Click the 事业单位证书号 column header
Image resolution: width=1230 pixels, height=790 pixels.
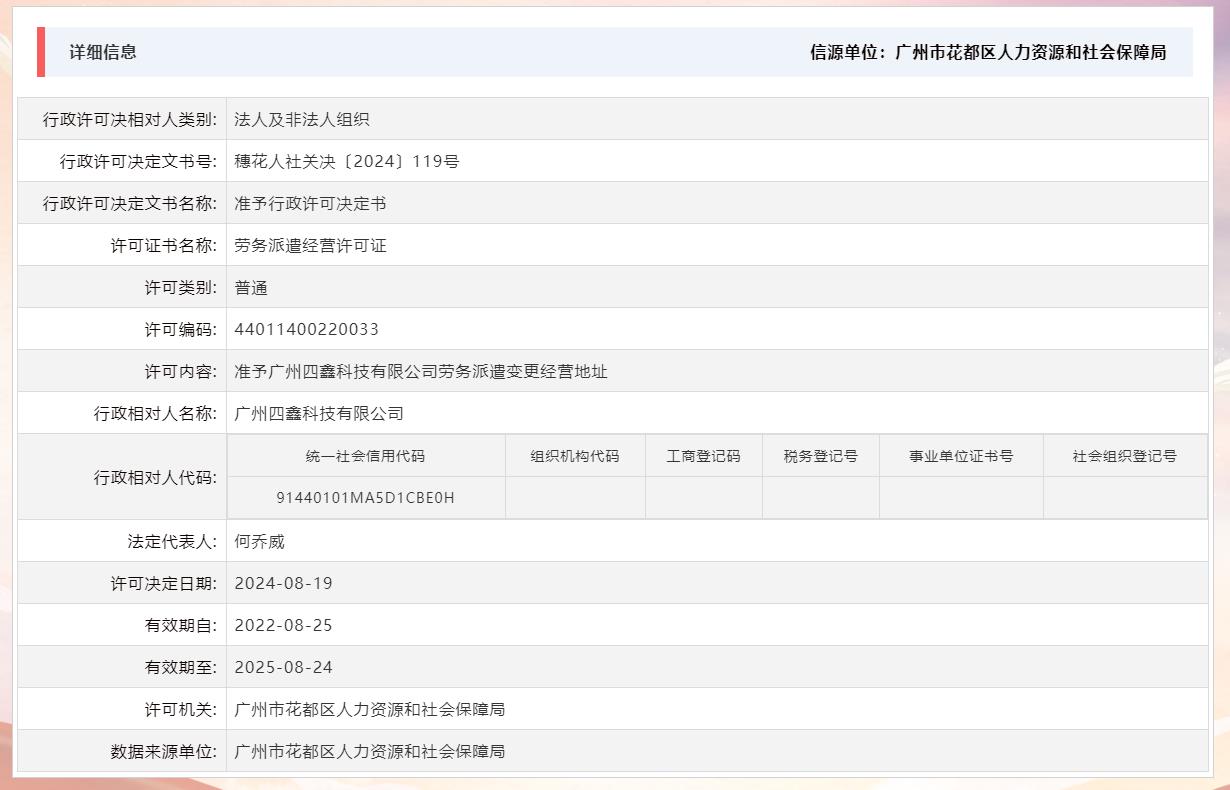pos(961,456)
